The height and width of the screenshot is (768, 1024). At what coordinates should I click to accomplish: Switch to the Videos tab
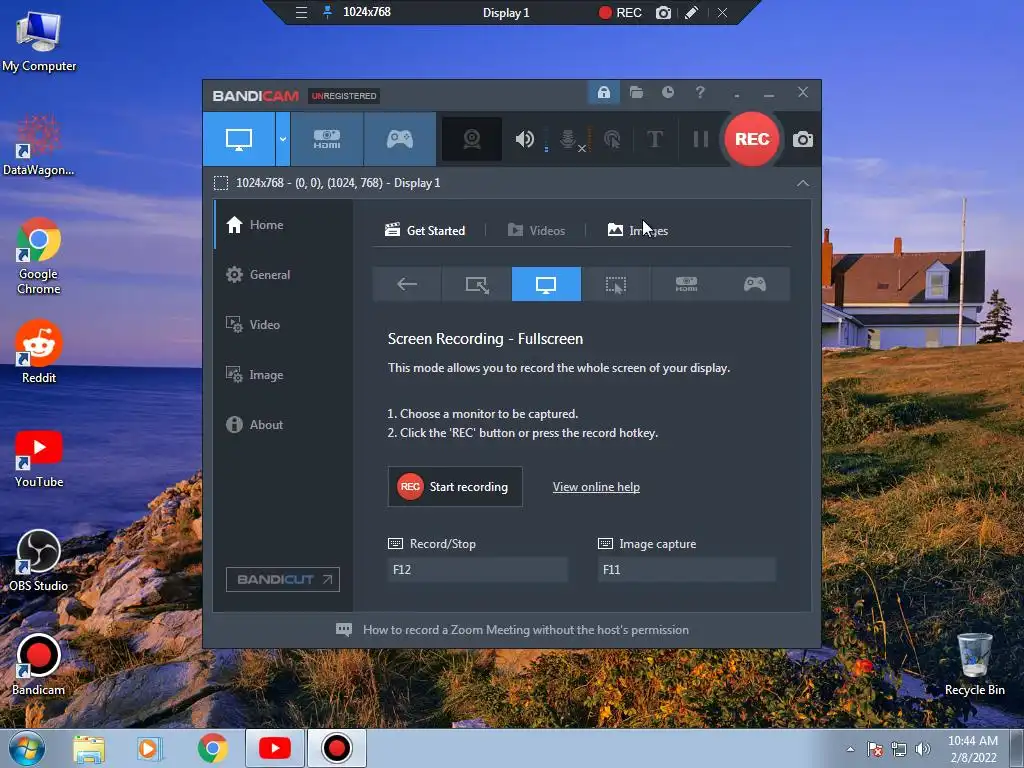(536, 231)
